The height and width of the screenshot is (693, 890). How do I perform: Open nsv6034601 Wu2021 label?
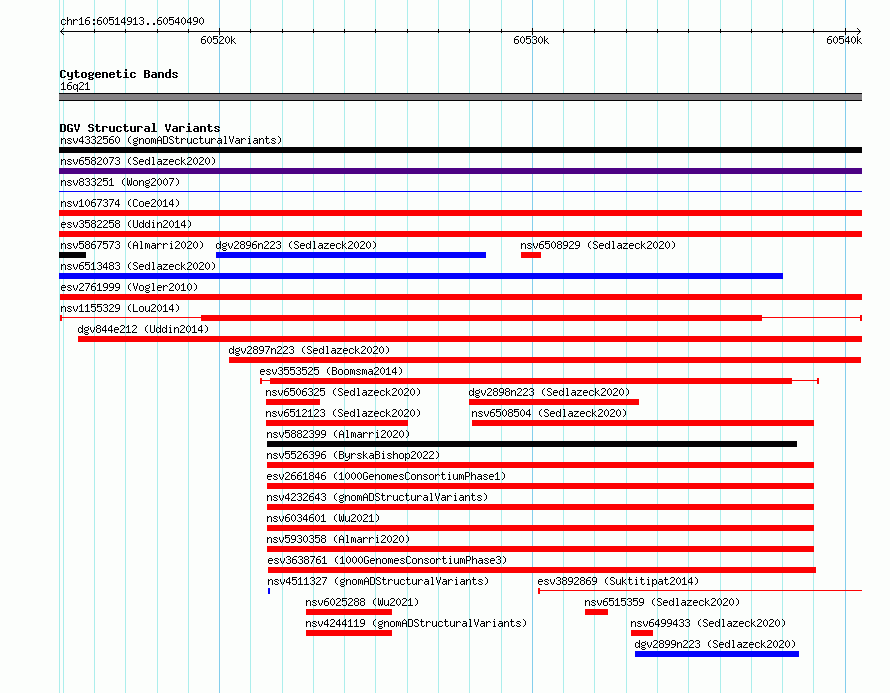[x=323, y=518]
